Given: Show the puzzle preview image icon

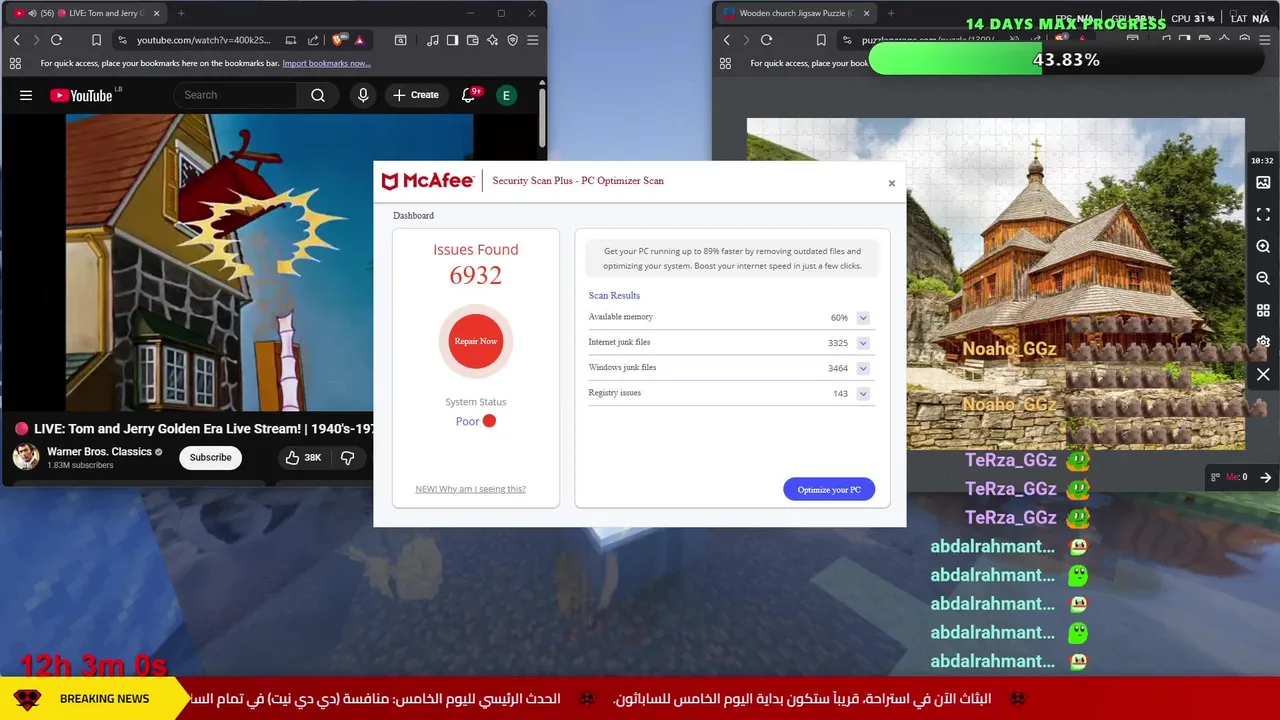Looking at the screenshot, I should click(1263, 183).
